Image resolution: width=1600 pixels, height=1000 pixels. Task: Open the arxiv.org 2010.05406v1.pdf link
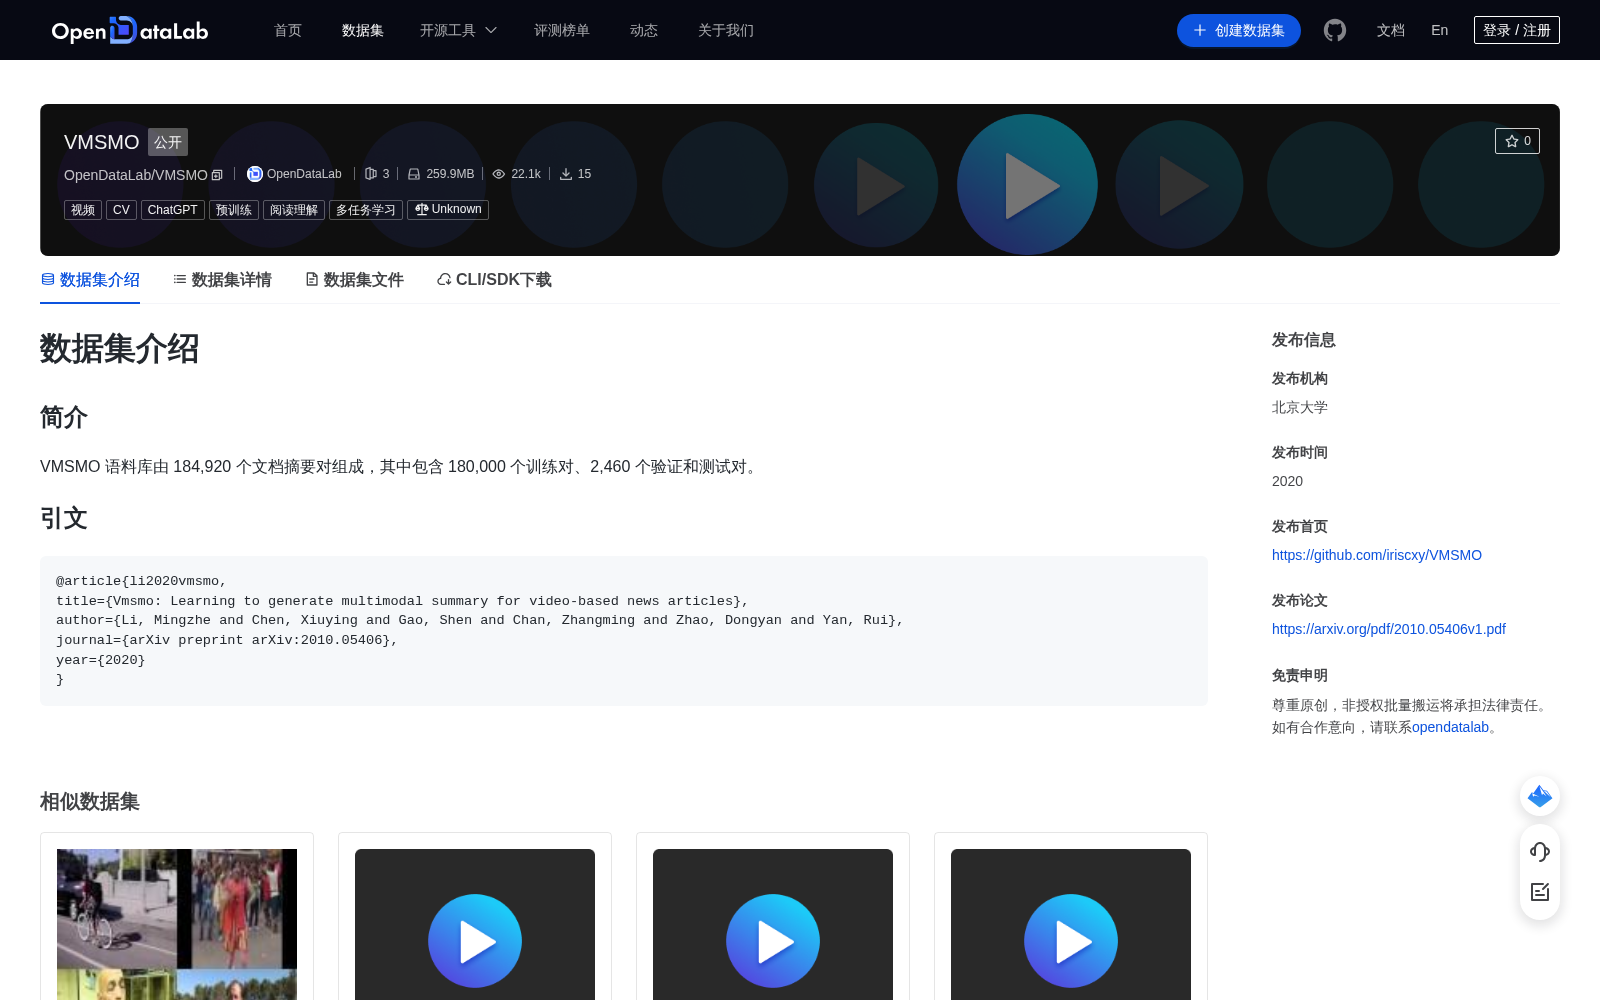point(1389,629)
